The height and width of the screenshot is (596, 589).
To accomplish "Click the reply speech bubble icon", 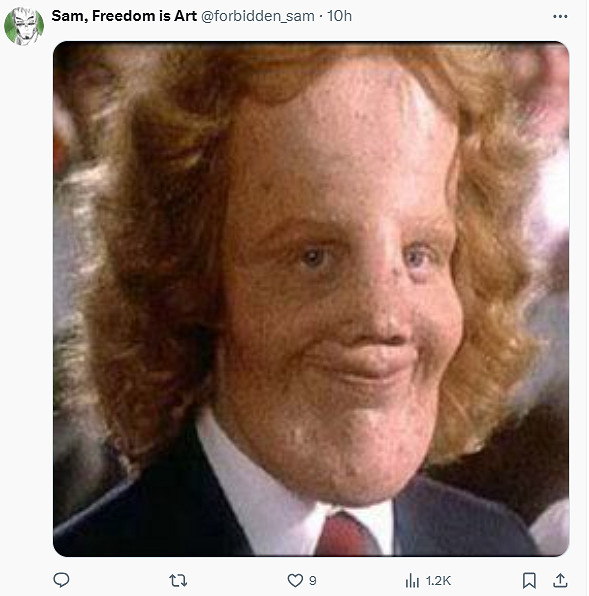I will pyautogui.click(x=61, y=580).
